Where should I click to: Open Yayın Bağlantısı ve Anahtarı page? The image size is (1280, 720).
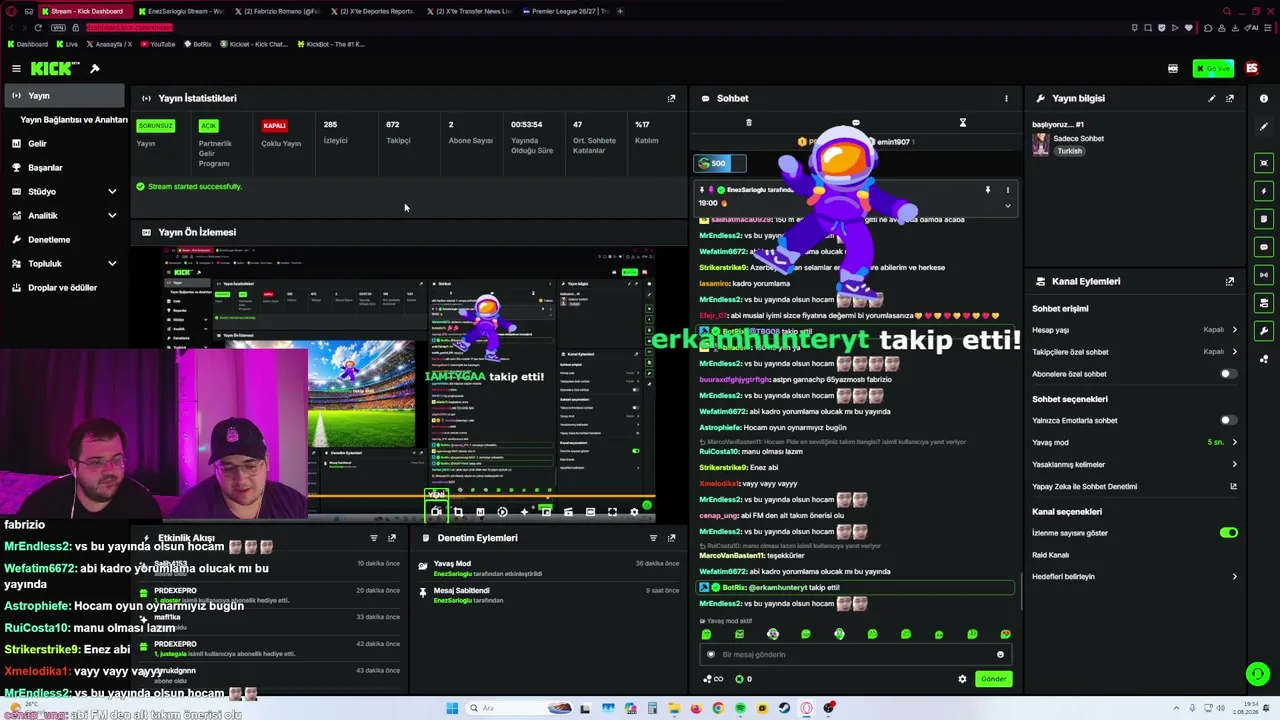[74, 120]
